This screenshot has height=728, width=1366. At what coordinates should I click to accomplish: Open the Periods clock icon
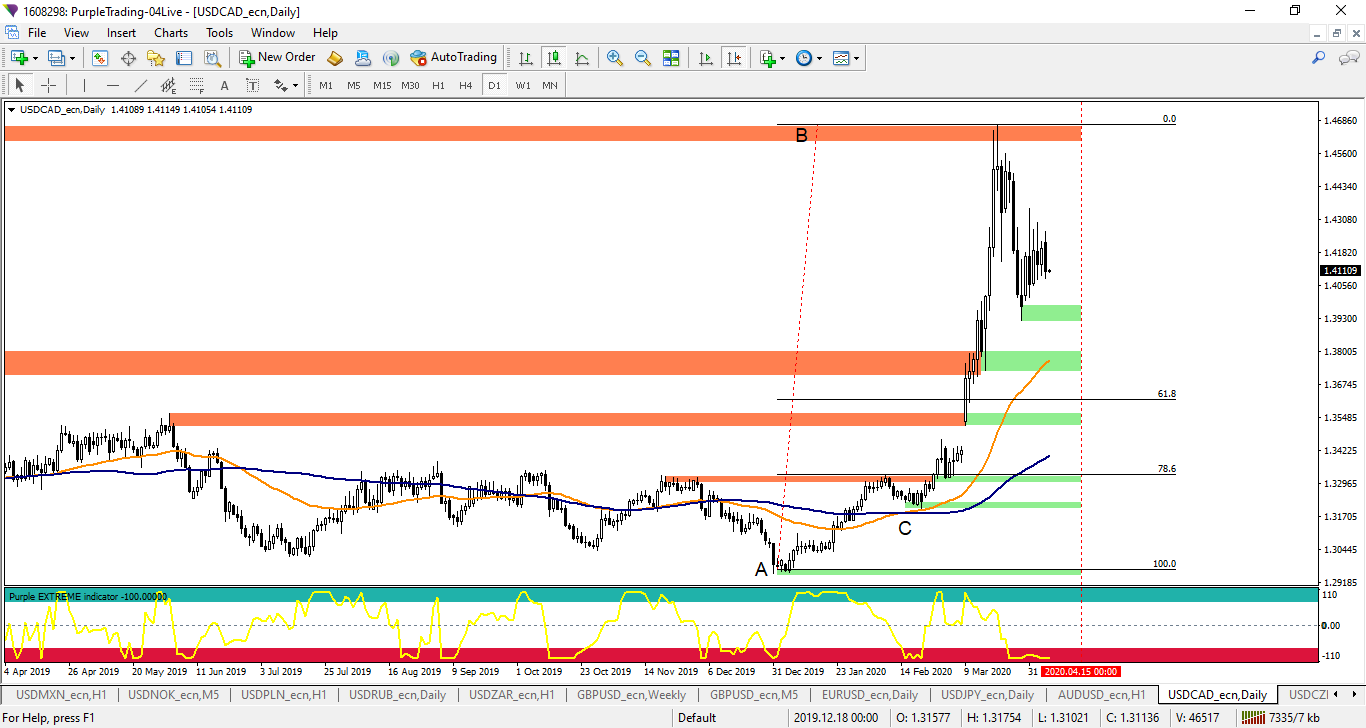click(x=804, y=58)
